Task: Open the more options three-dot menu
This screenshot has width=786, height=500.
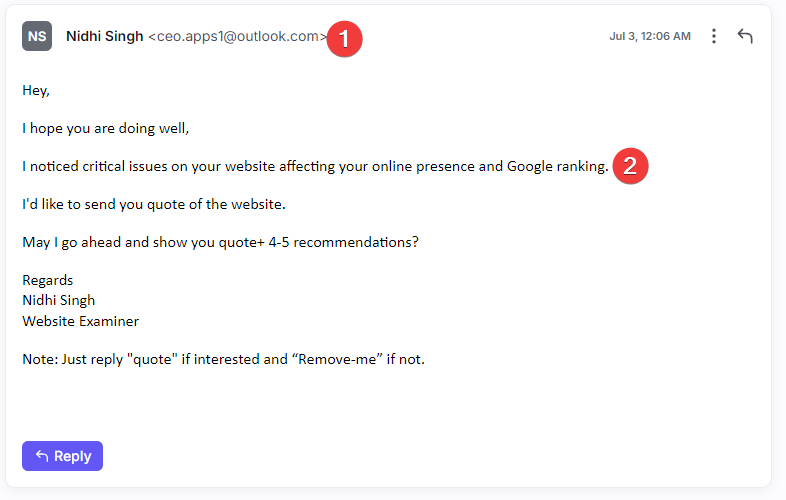Action: point(714,36)
